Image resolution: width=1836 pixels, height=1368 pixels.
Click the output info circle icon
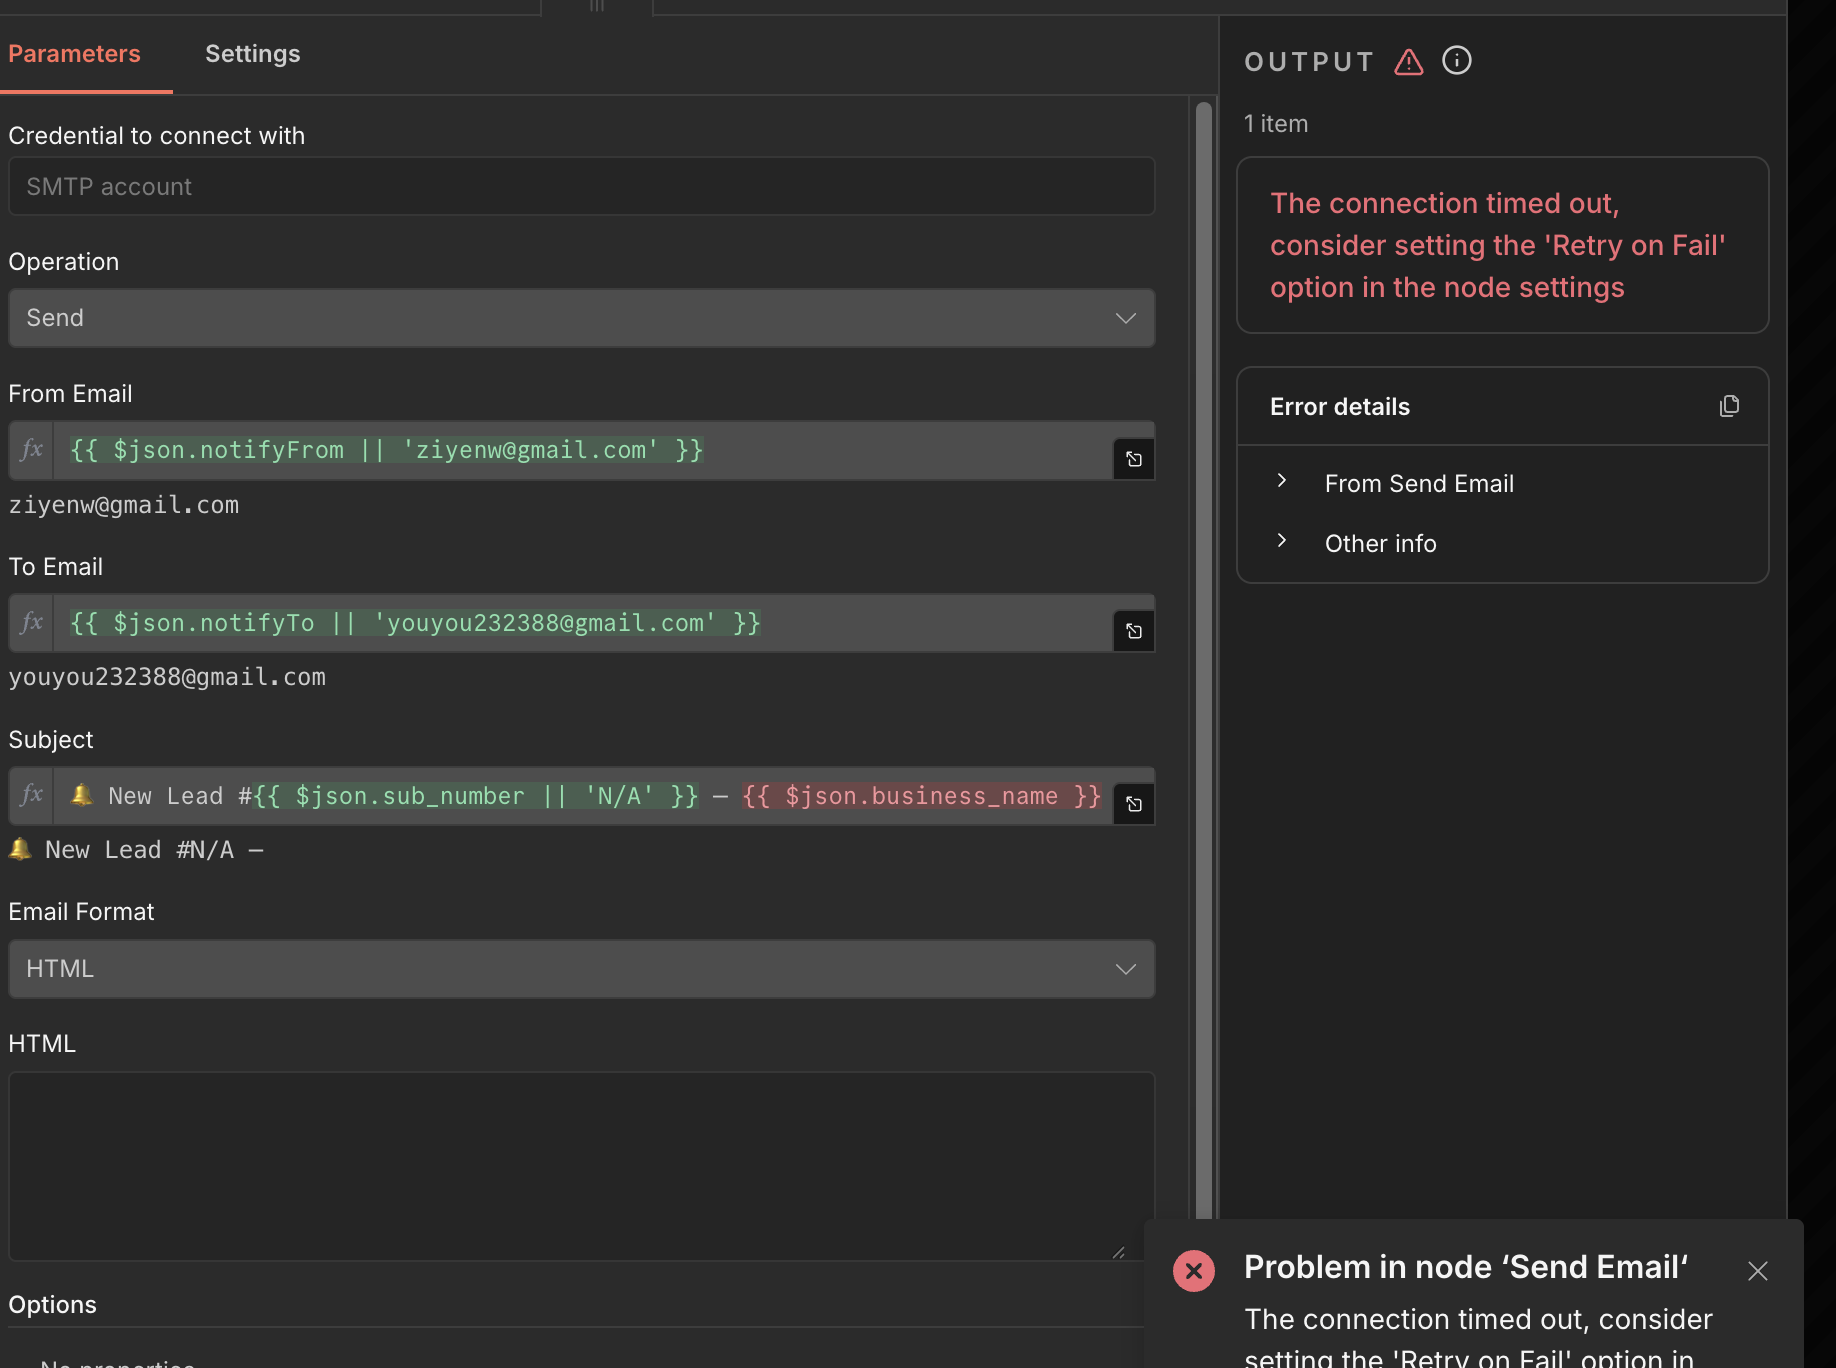[x=1457, y=61]
